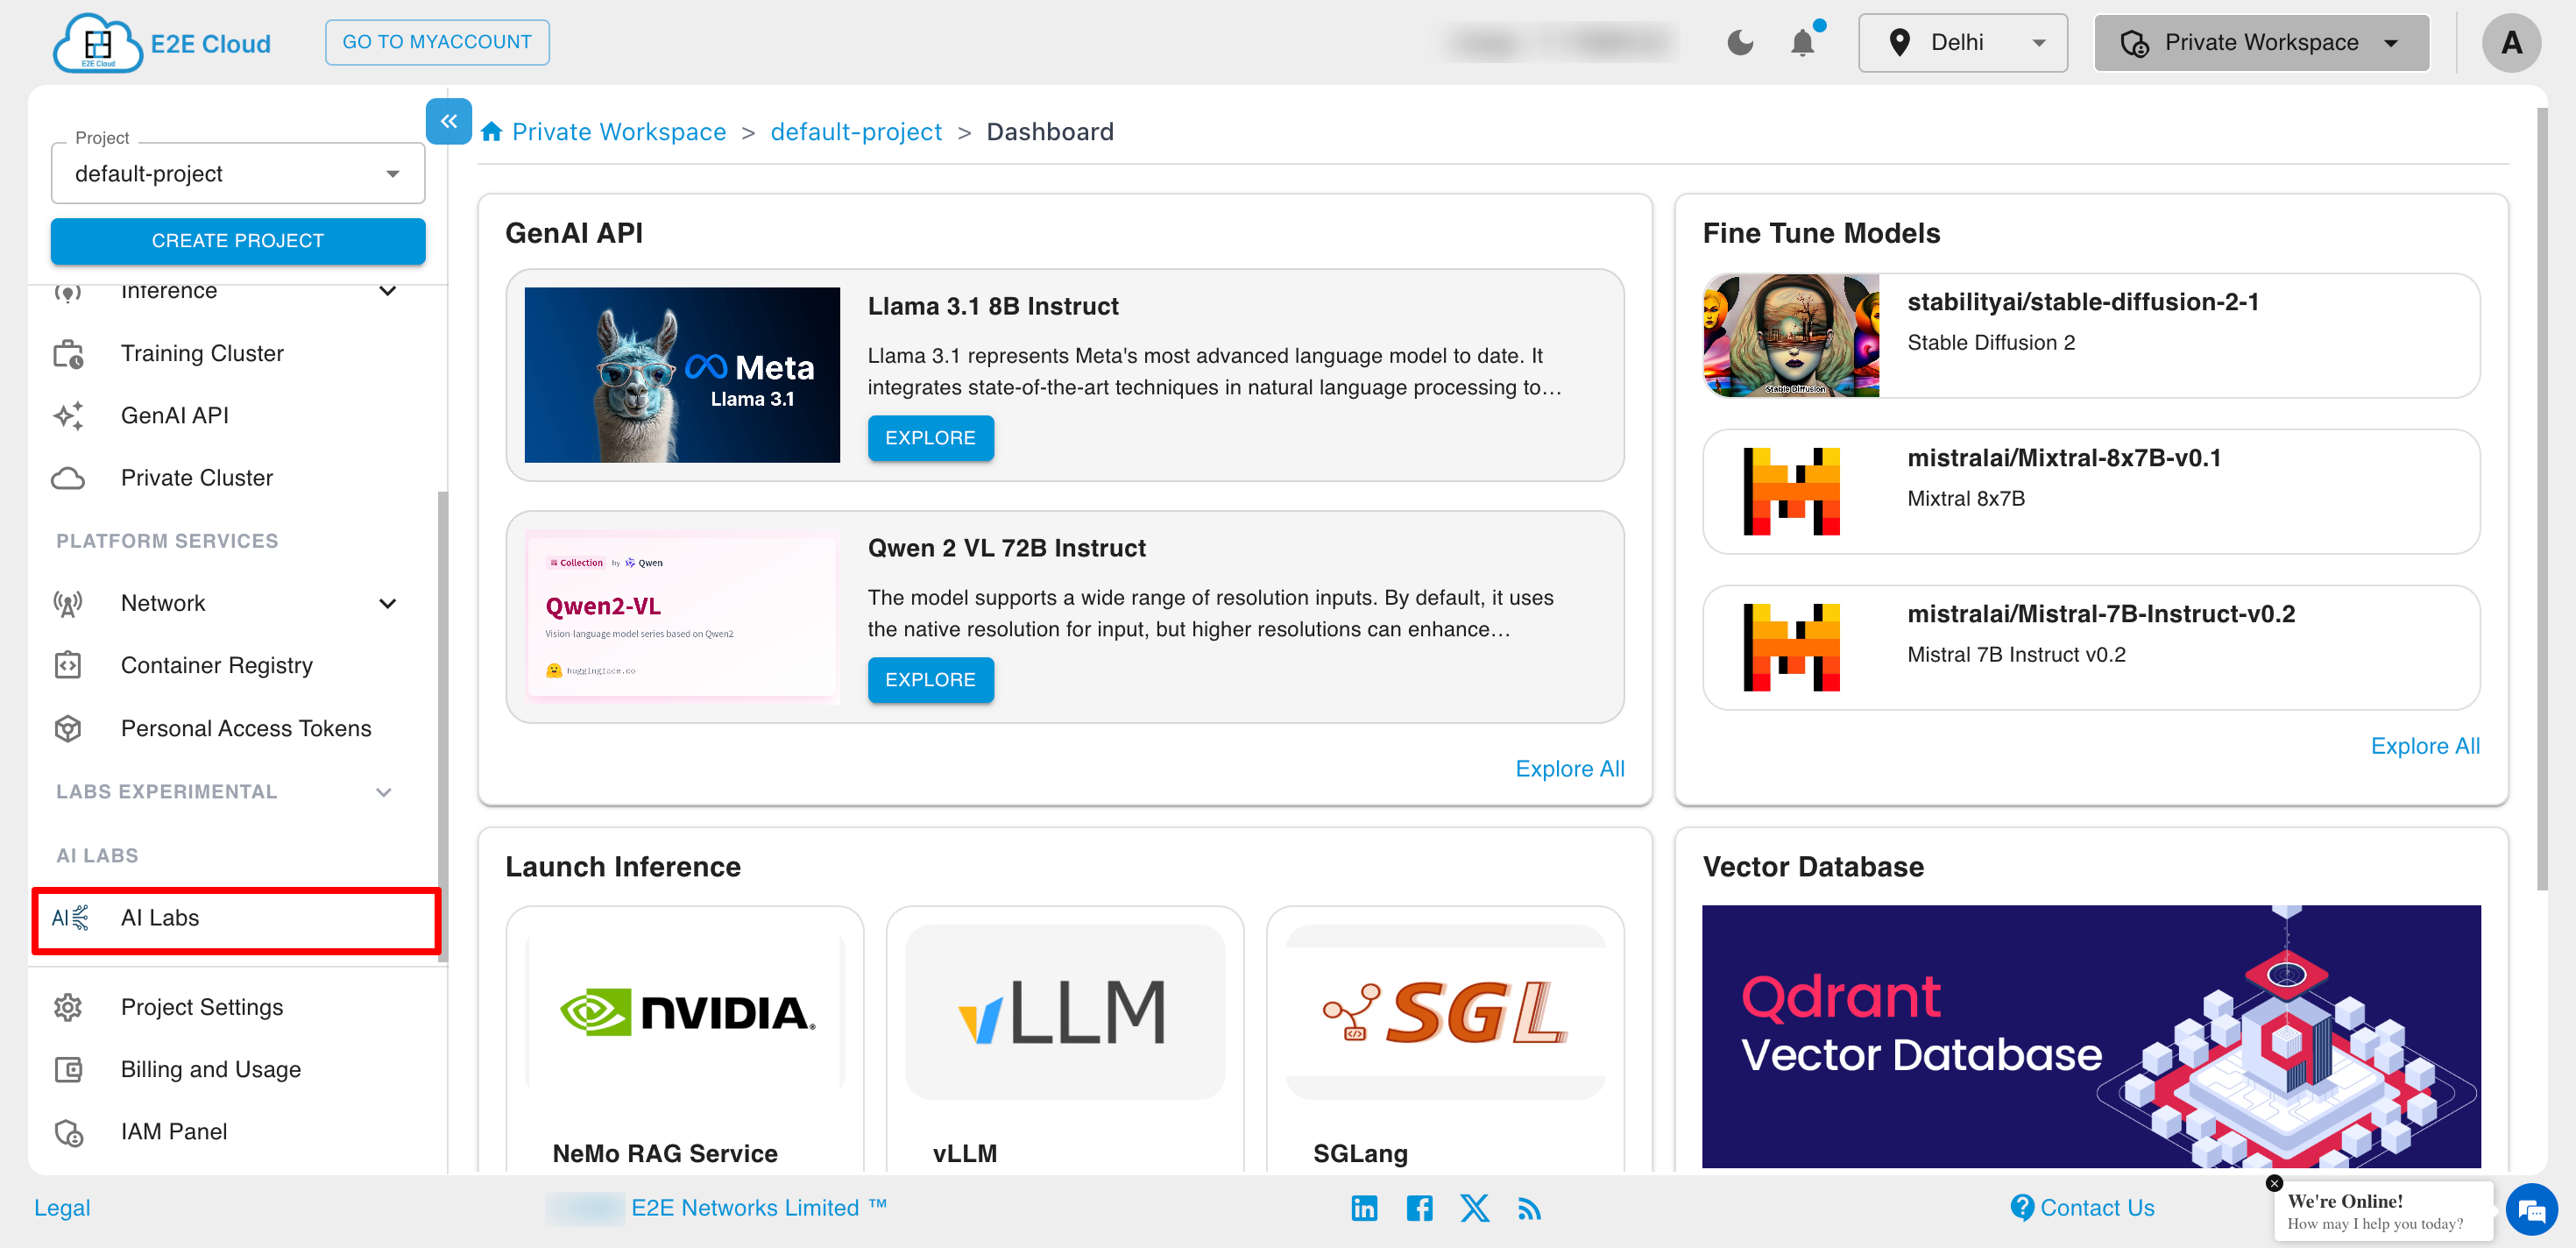Click the AI Labs icon
2576x1248 pixels.
70,917
